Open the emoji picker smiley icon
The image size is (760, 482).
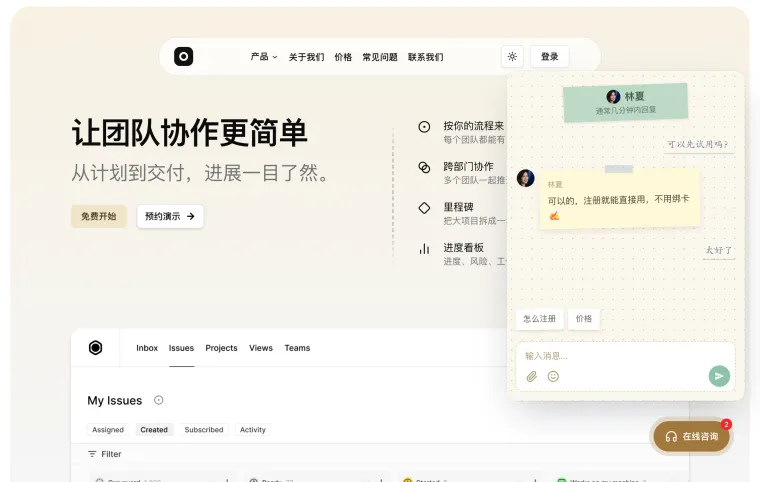[553, 376]
